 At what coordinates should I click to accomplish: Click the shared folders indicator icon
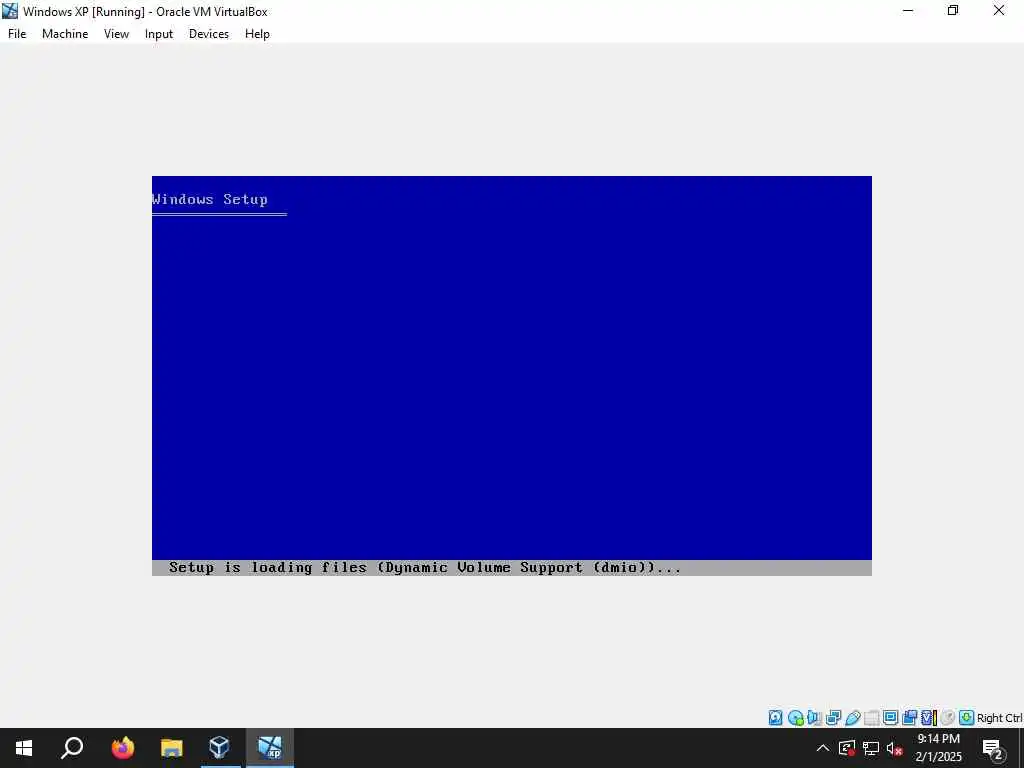click(x=871, y=718)
